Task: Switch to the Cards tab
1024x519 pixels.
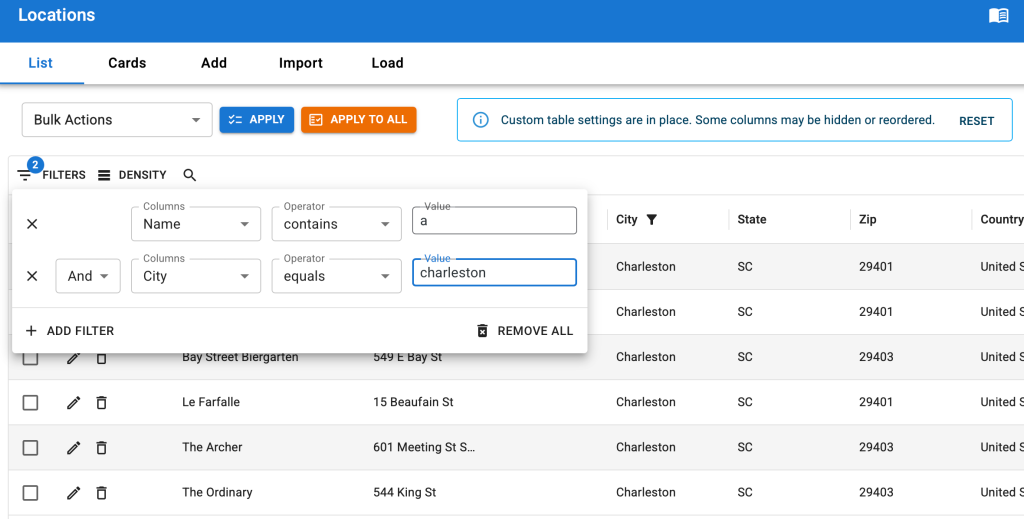Action: 127,63
